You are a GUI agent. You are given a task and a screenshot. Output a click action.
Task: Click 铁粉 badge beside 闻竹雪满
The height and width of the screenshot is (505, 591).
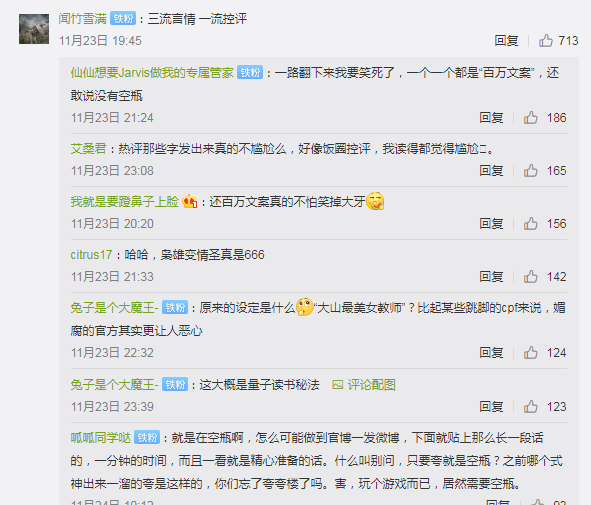point(123,18)
